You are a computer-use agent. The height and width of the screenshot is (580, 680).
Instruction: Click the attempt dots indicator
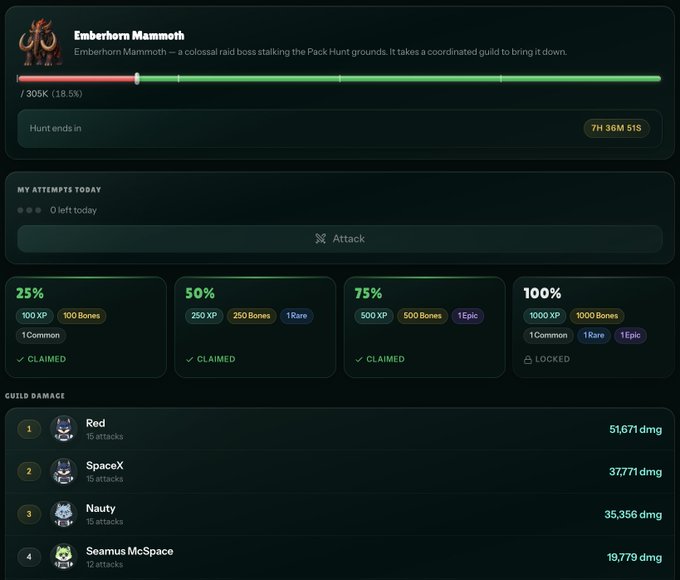(x=29, y=210)
